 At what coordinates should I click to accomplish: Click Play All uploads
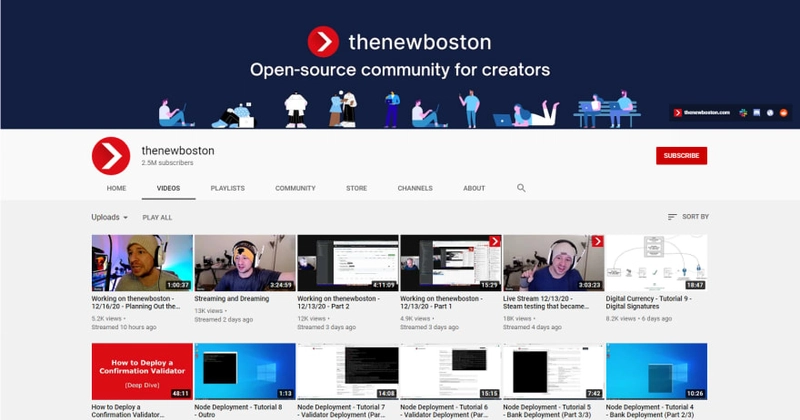(157, 217)
